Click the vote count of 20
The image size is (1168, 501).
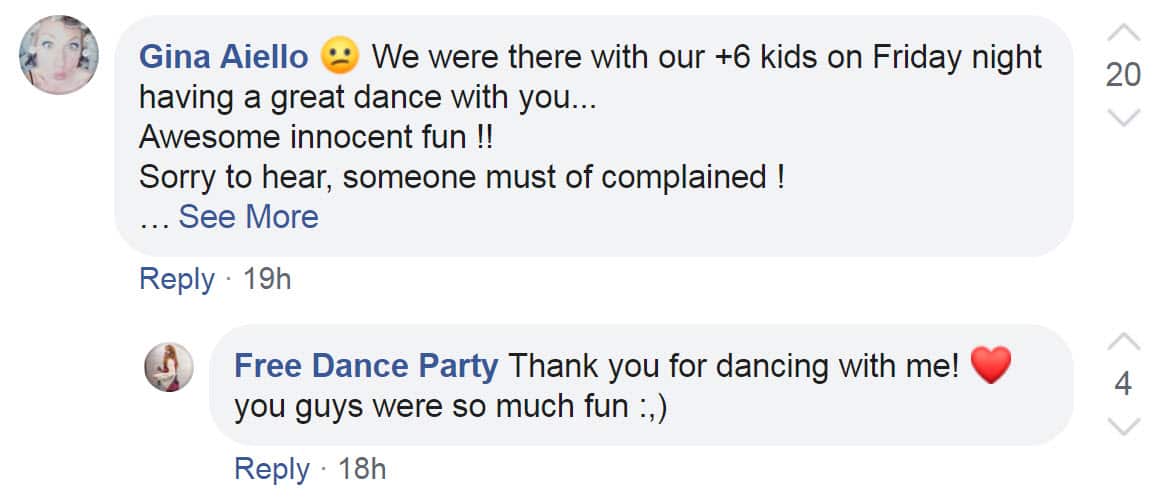(1124, 75)
